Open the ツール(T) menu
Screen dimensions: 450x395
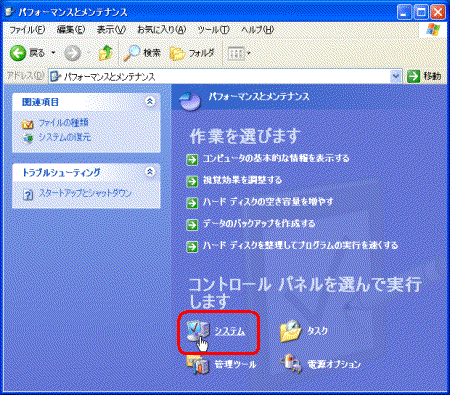click(x=213, y=30)
